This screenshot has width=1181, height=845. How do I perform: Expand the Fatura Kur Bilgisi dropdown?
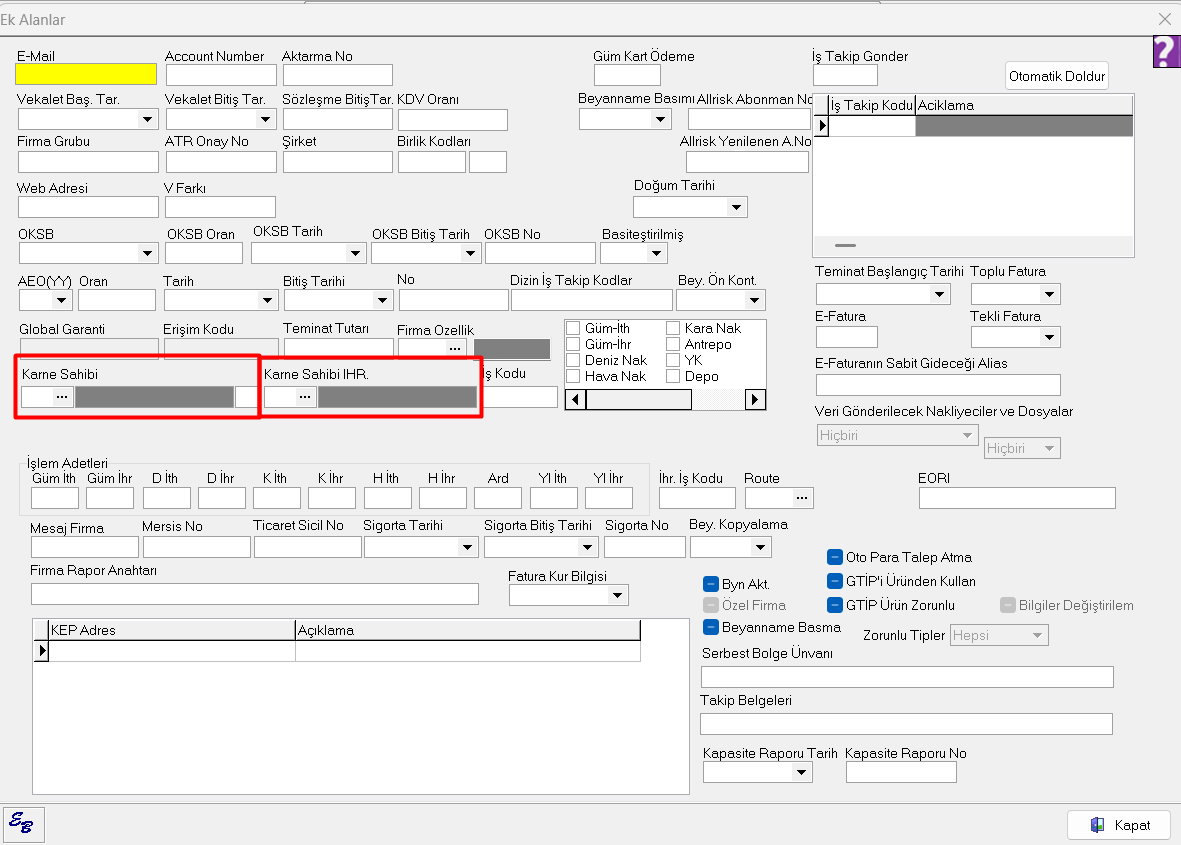(x=618, y=596)
